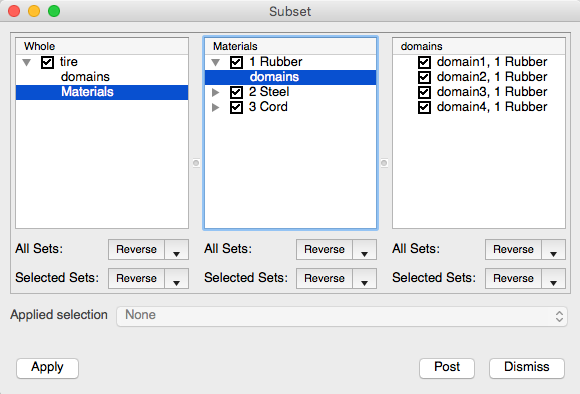Uncheck domain4, 1 Rubber checkbox
The image size is (580, 394).
coord(424,107)
